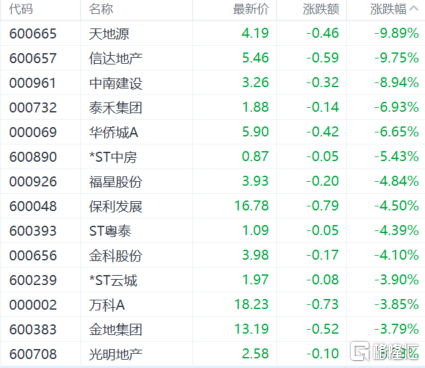Click stock code 000926

point(33,182)
